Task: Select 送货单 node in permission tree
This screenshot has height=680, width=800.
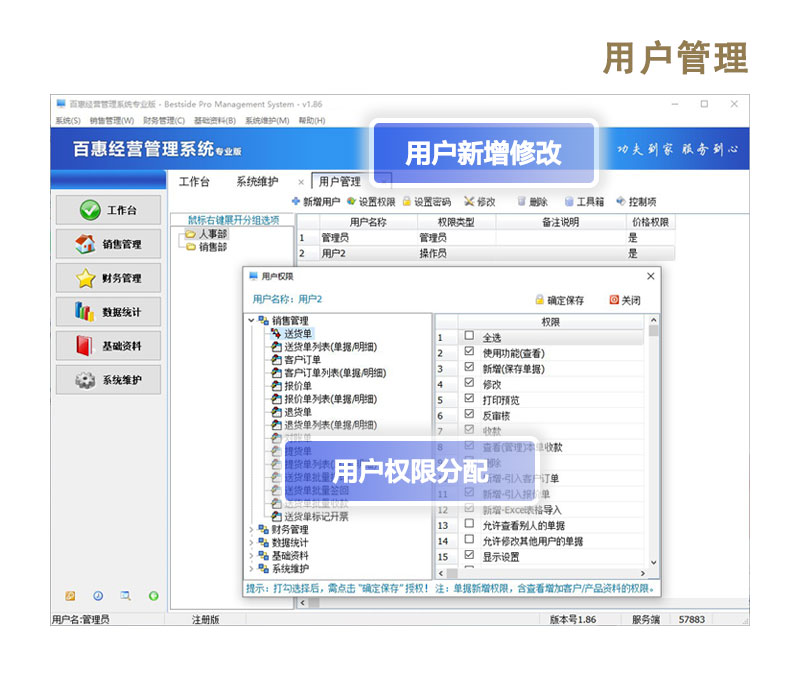Action: point(292,334)
